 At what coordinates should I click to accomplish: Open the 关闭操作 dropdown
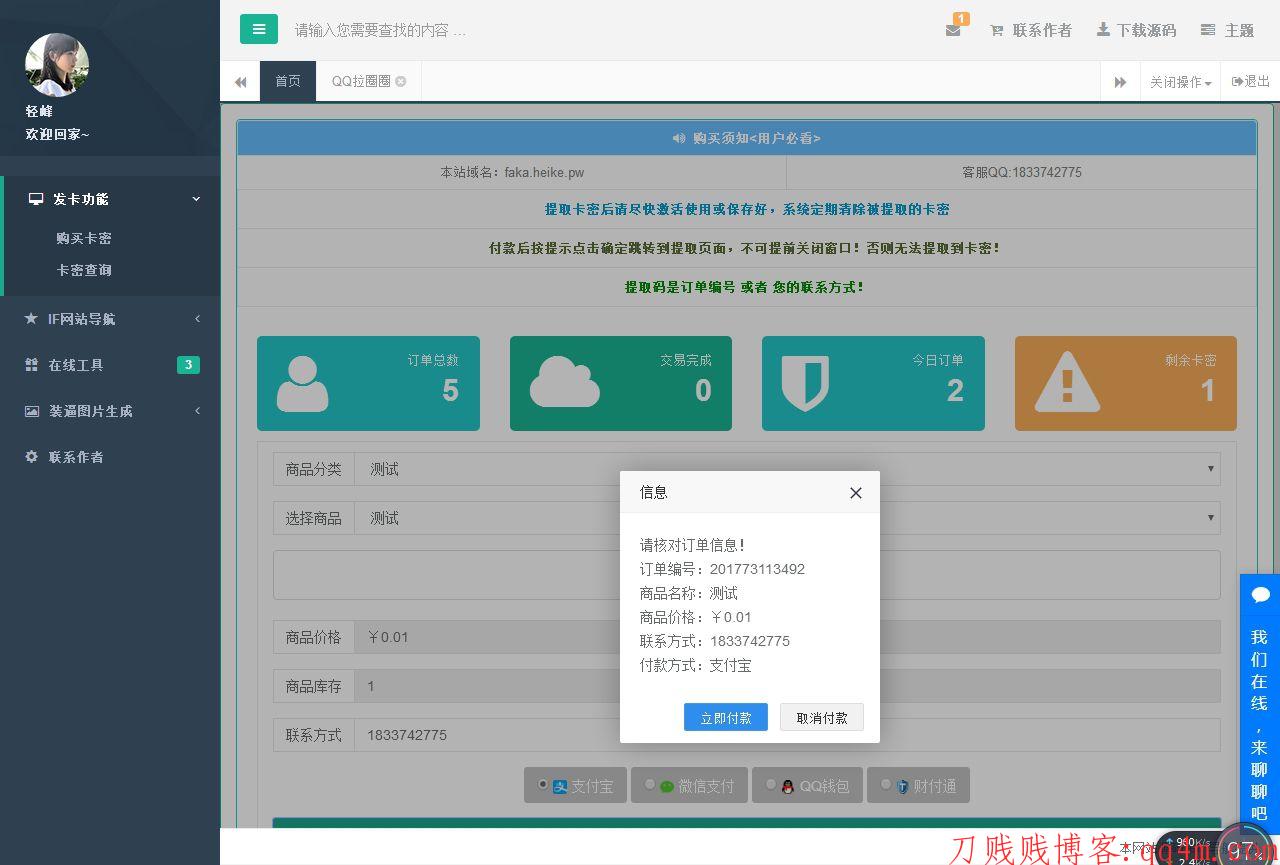[1180, 82]
